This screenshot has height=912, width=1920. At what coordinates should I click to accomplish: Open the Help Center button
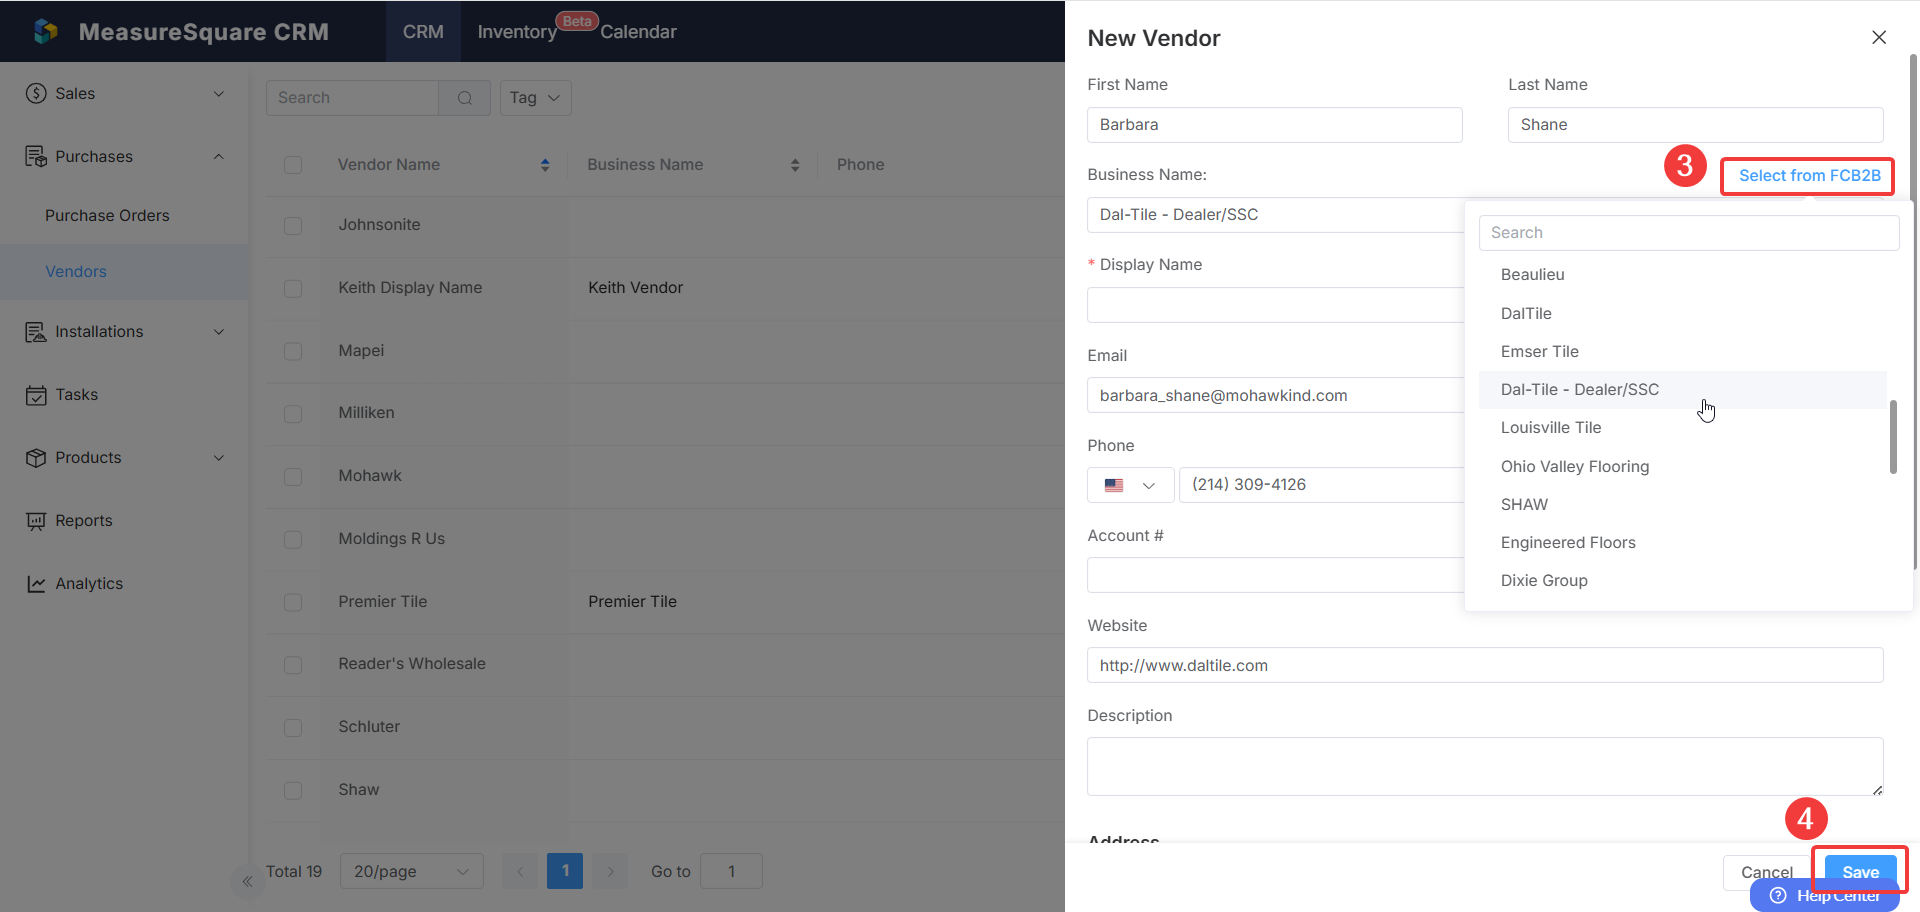[x=1825, y=896]
